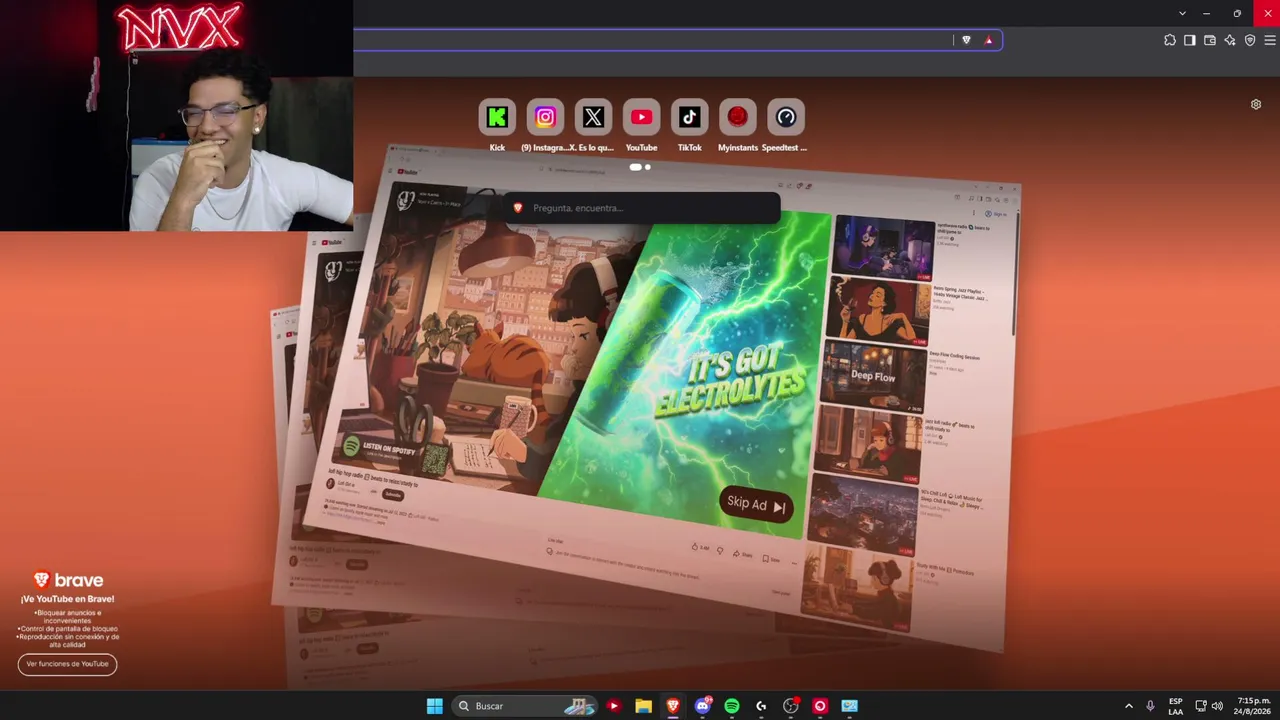Open OBS Studio from the taskbar
This screenshot has width=1280, height=720.
coord(791,706)
